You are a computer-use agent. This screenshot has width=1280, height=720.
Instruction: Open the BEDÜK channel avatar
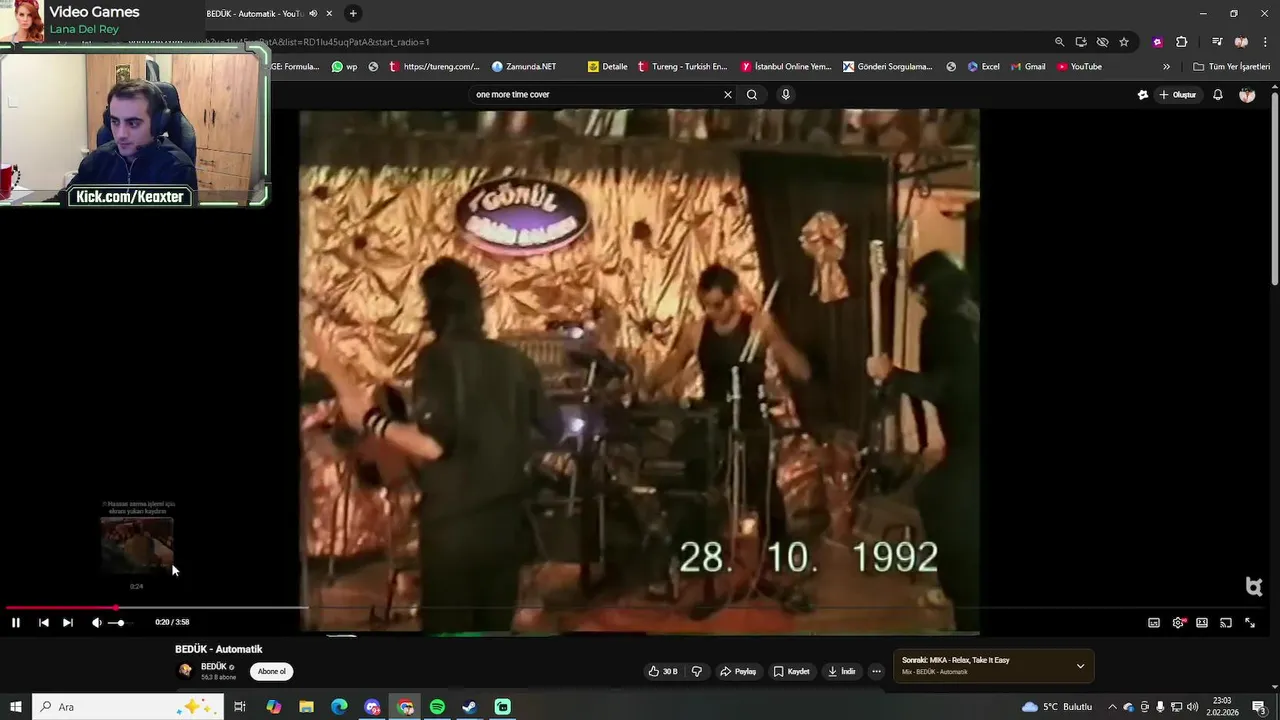coord(185,671)
